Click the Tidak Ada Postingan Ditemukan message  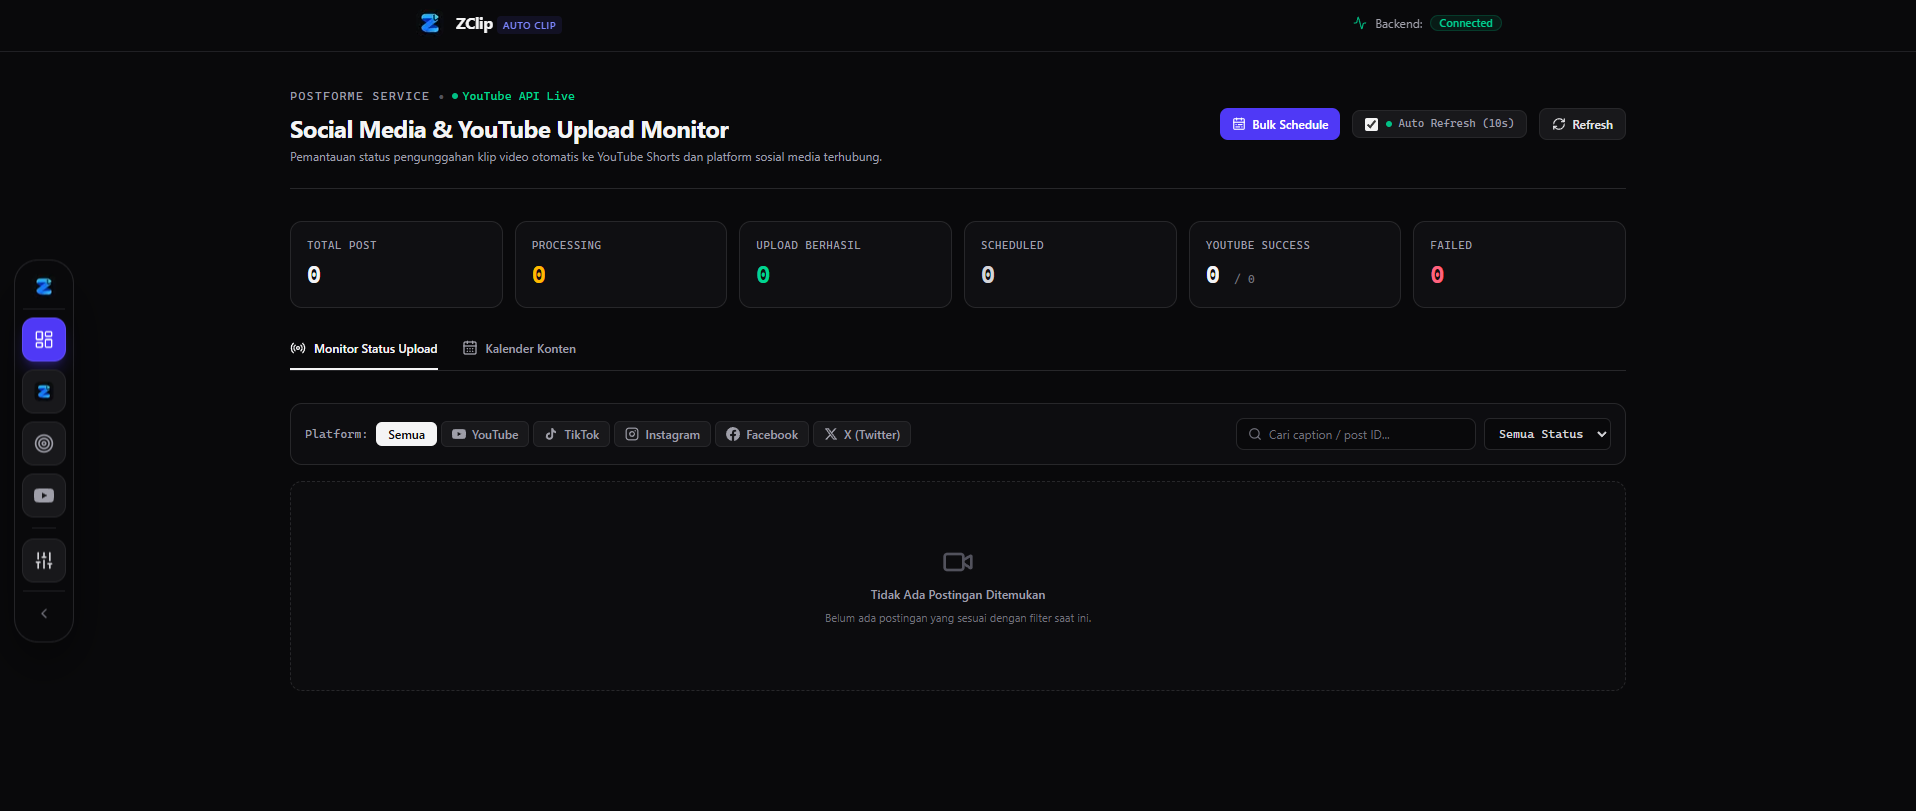coord(958,595)
